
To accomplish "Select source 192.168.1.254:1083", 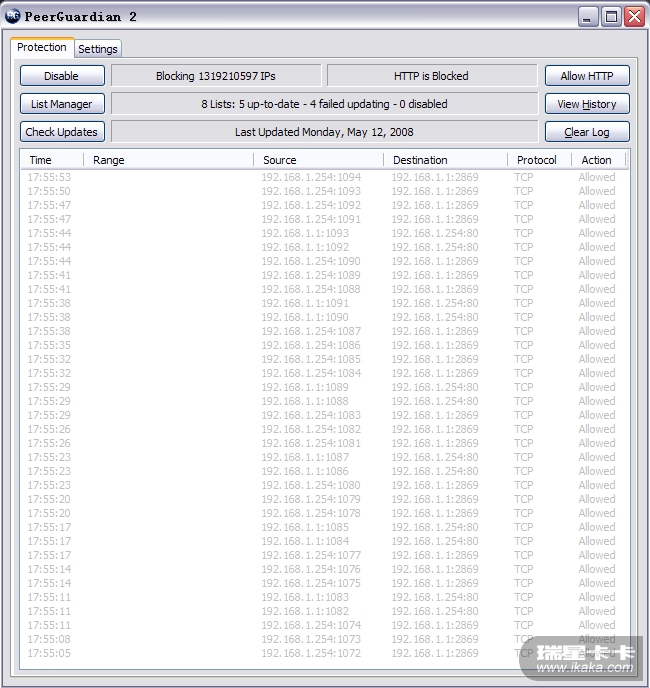I will click(x=311, y=416).
